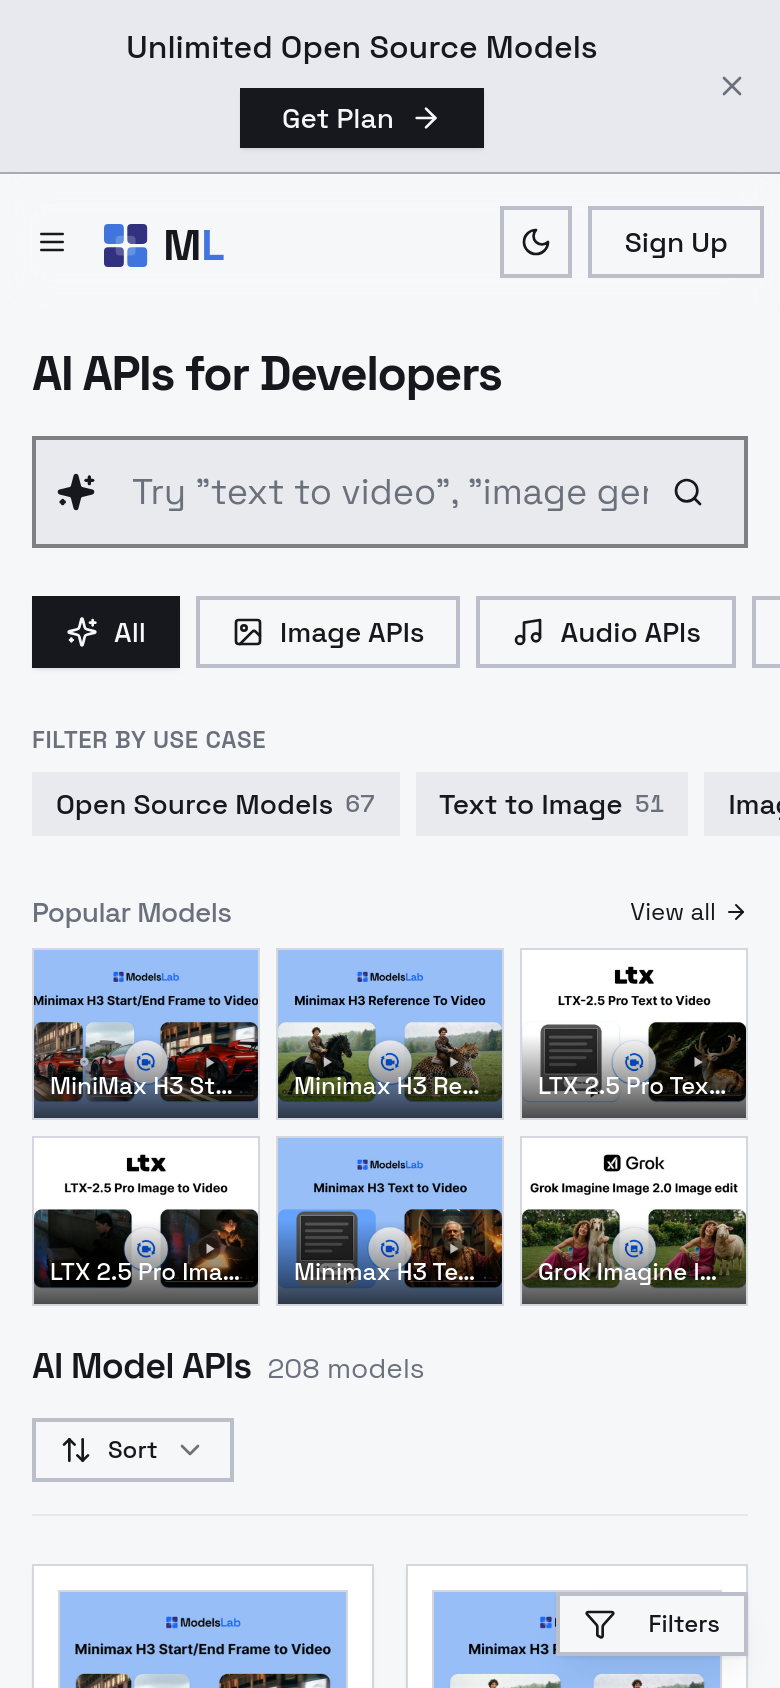
Task: Close the Unlimited Open Source Models banner
Action: click(732, 86)
